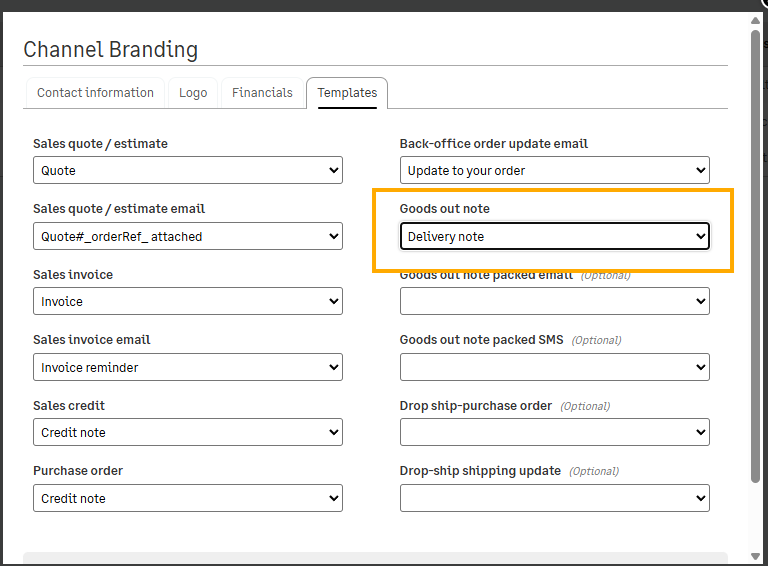Expand the Sales invoice dropdown

[x=188, y=301]
